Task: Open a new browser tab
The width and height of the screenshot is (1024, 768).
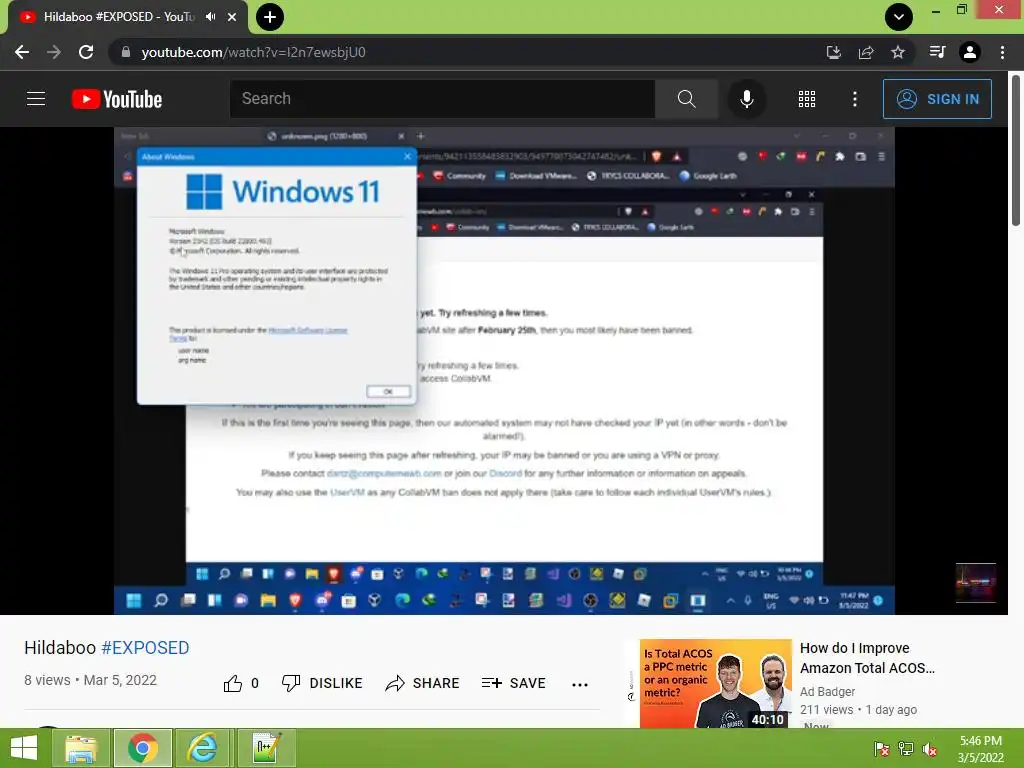Action: (270, 17)
